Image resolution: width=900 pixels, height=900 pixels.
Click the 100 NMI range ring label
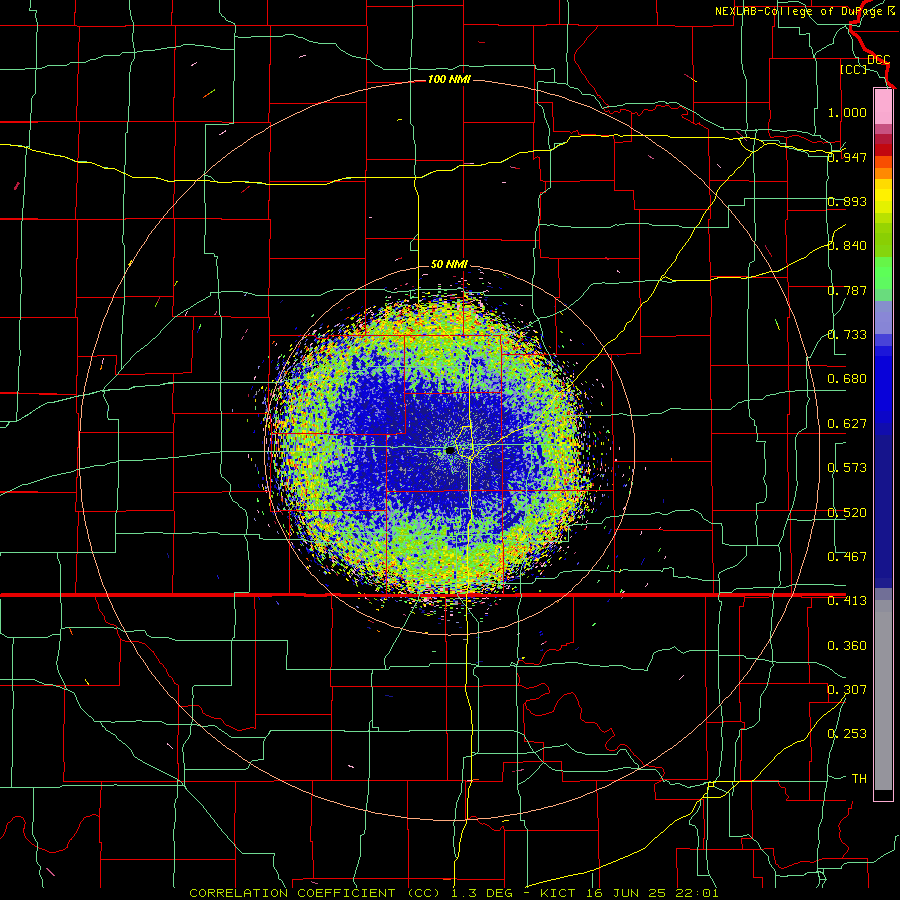(x=449, y=79)
